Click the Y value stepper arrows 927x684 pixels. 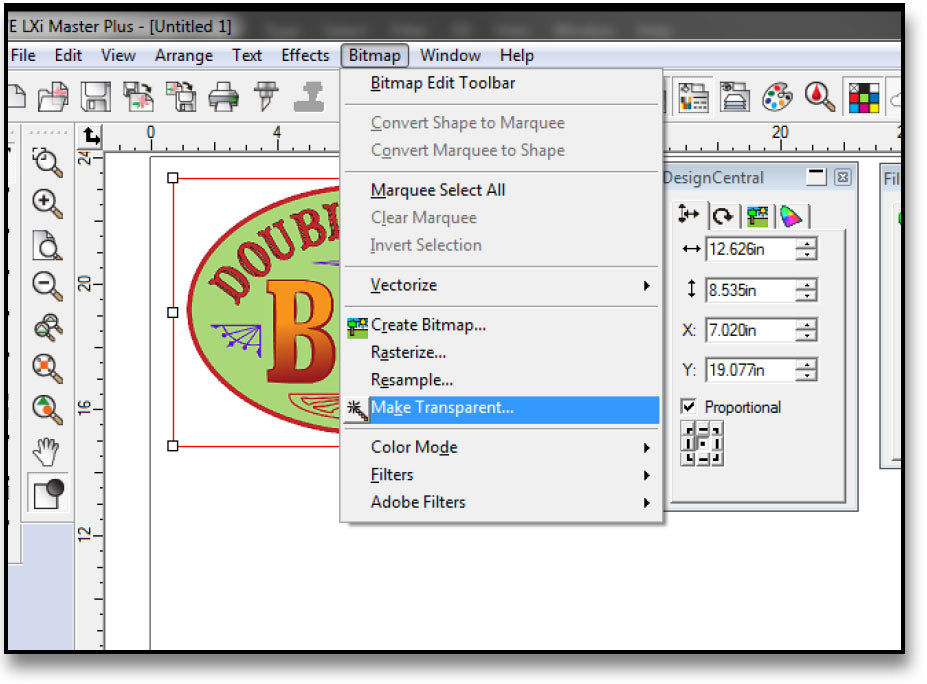tap(806, 370)
